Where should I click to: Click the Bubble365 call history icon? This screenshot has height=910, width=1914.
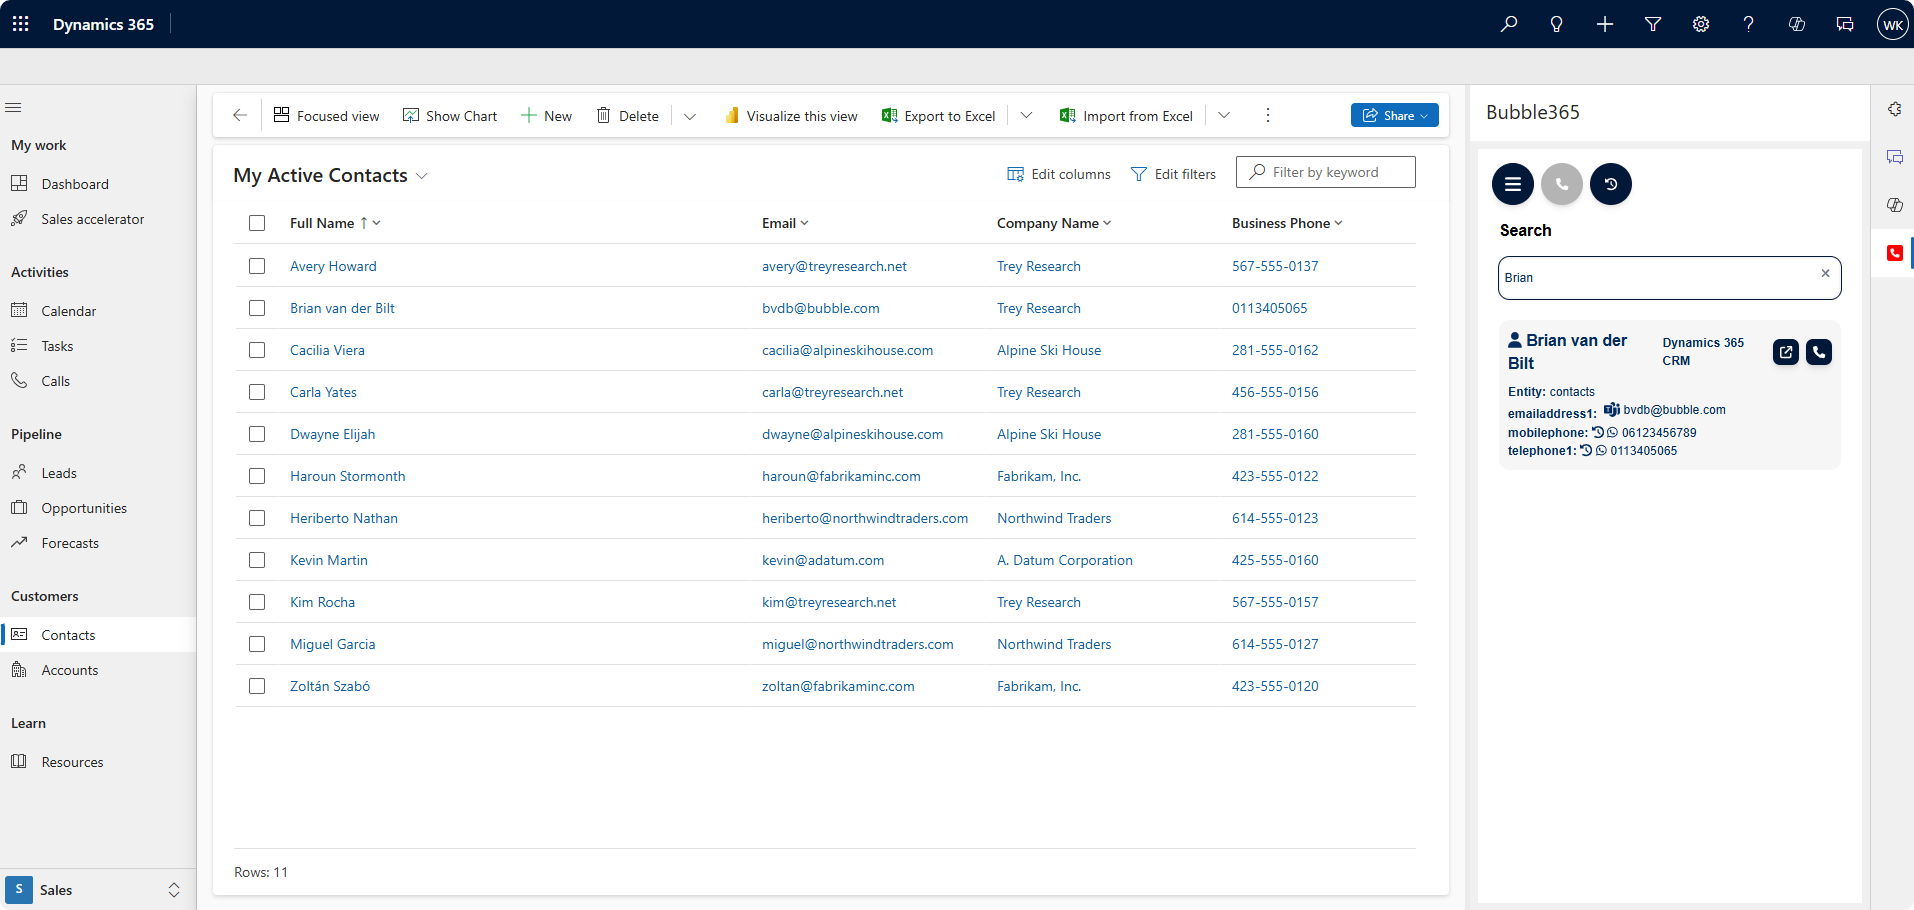point(1610,184)
